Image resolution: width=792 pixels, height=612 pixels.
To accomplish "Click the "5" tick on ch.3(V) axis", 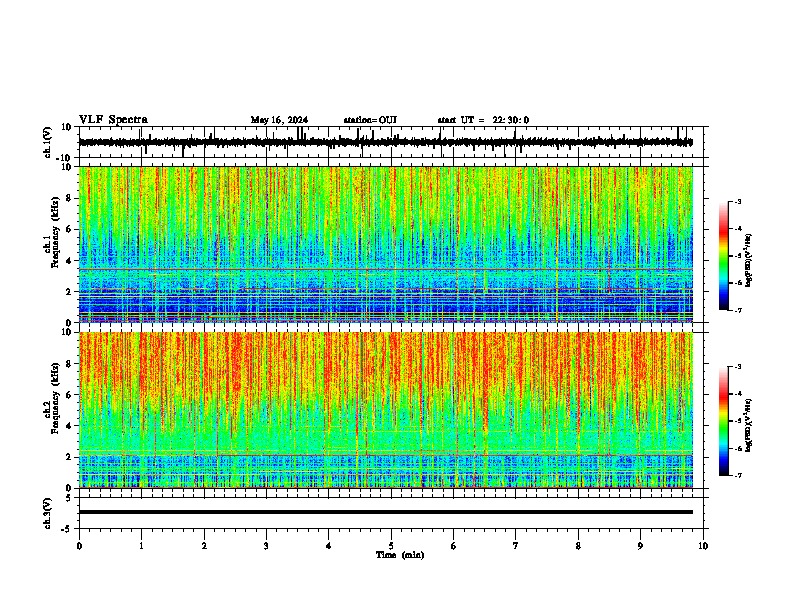I will click(70, 498).
